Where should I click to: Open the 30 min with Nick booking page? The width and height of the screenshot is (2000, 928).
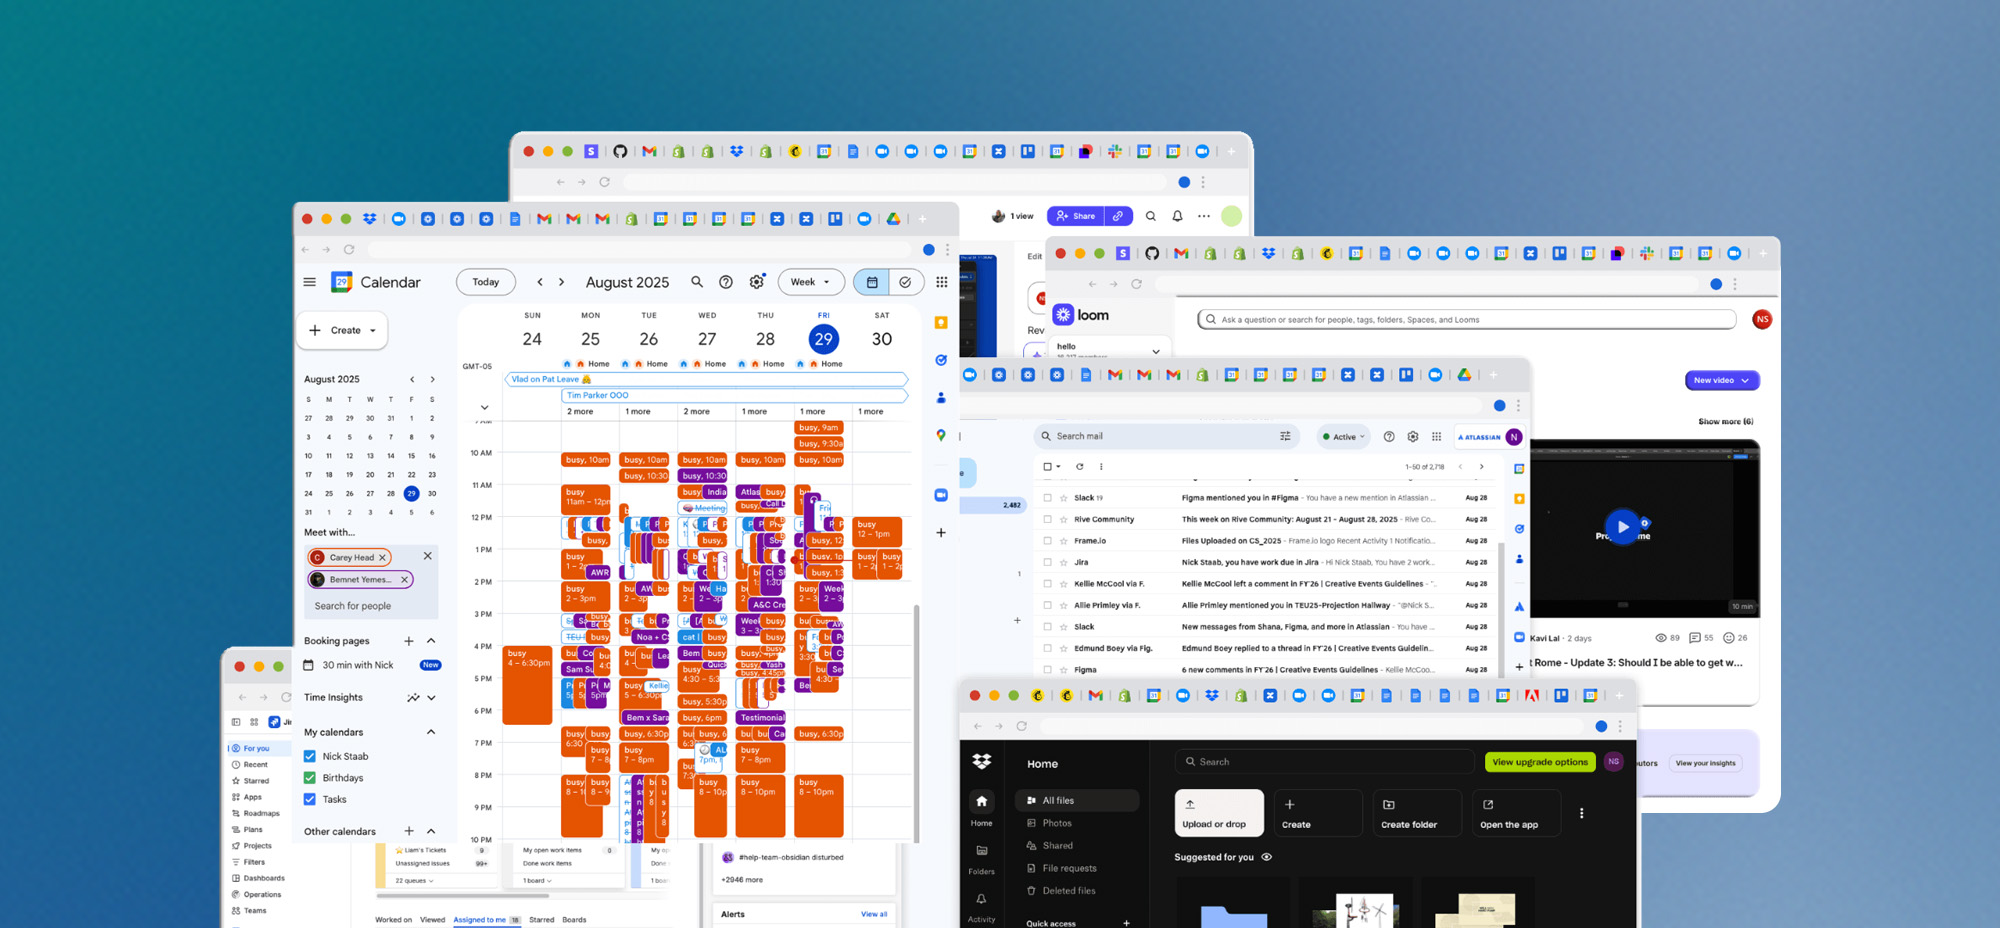click(358, 665)
